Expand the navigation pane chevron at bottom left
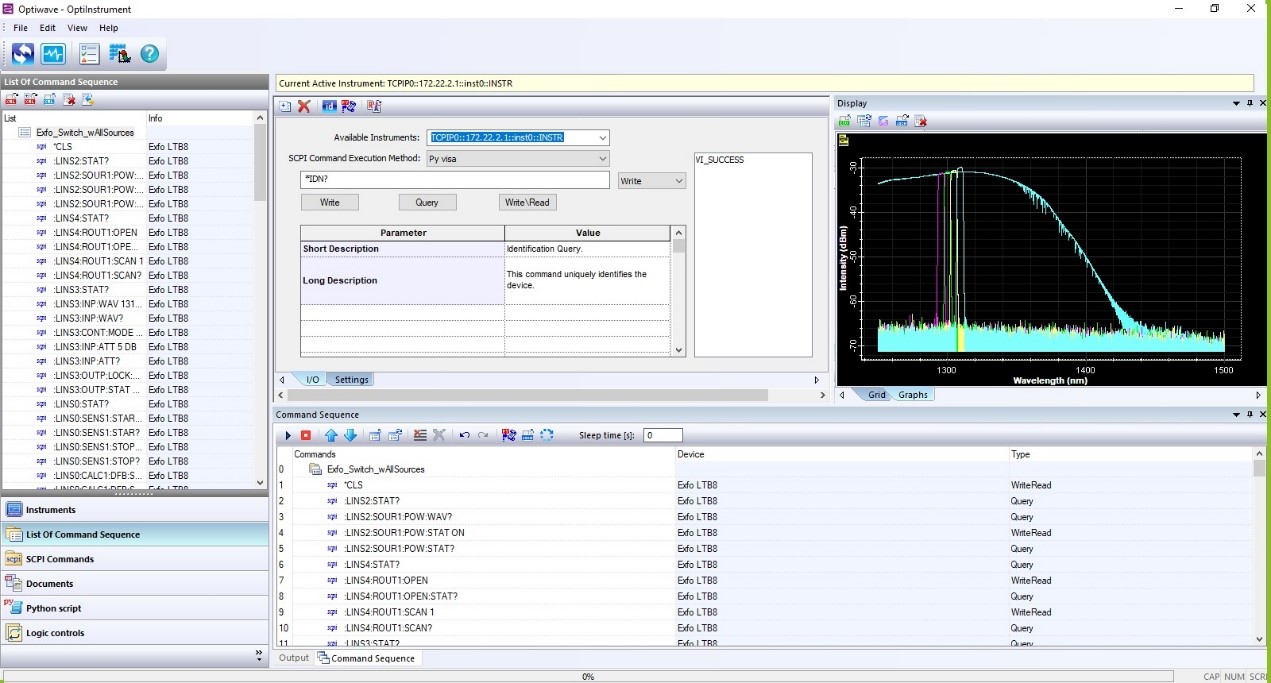Viewport: 1271px width, 683px height. pyautogui.click(x=259, y=656)
